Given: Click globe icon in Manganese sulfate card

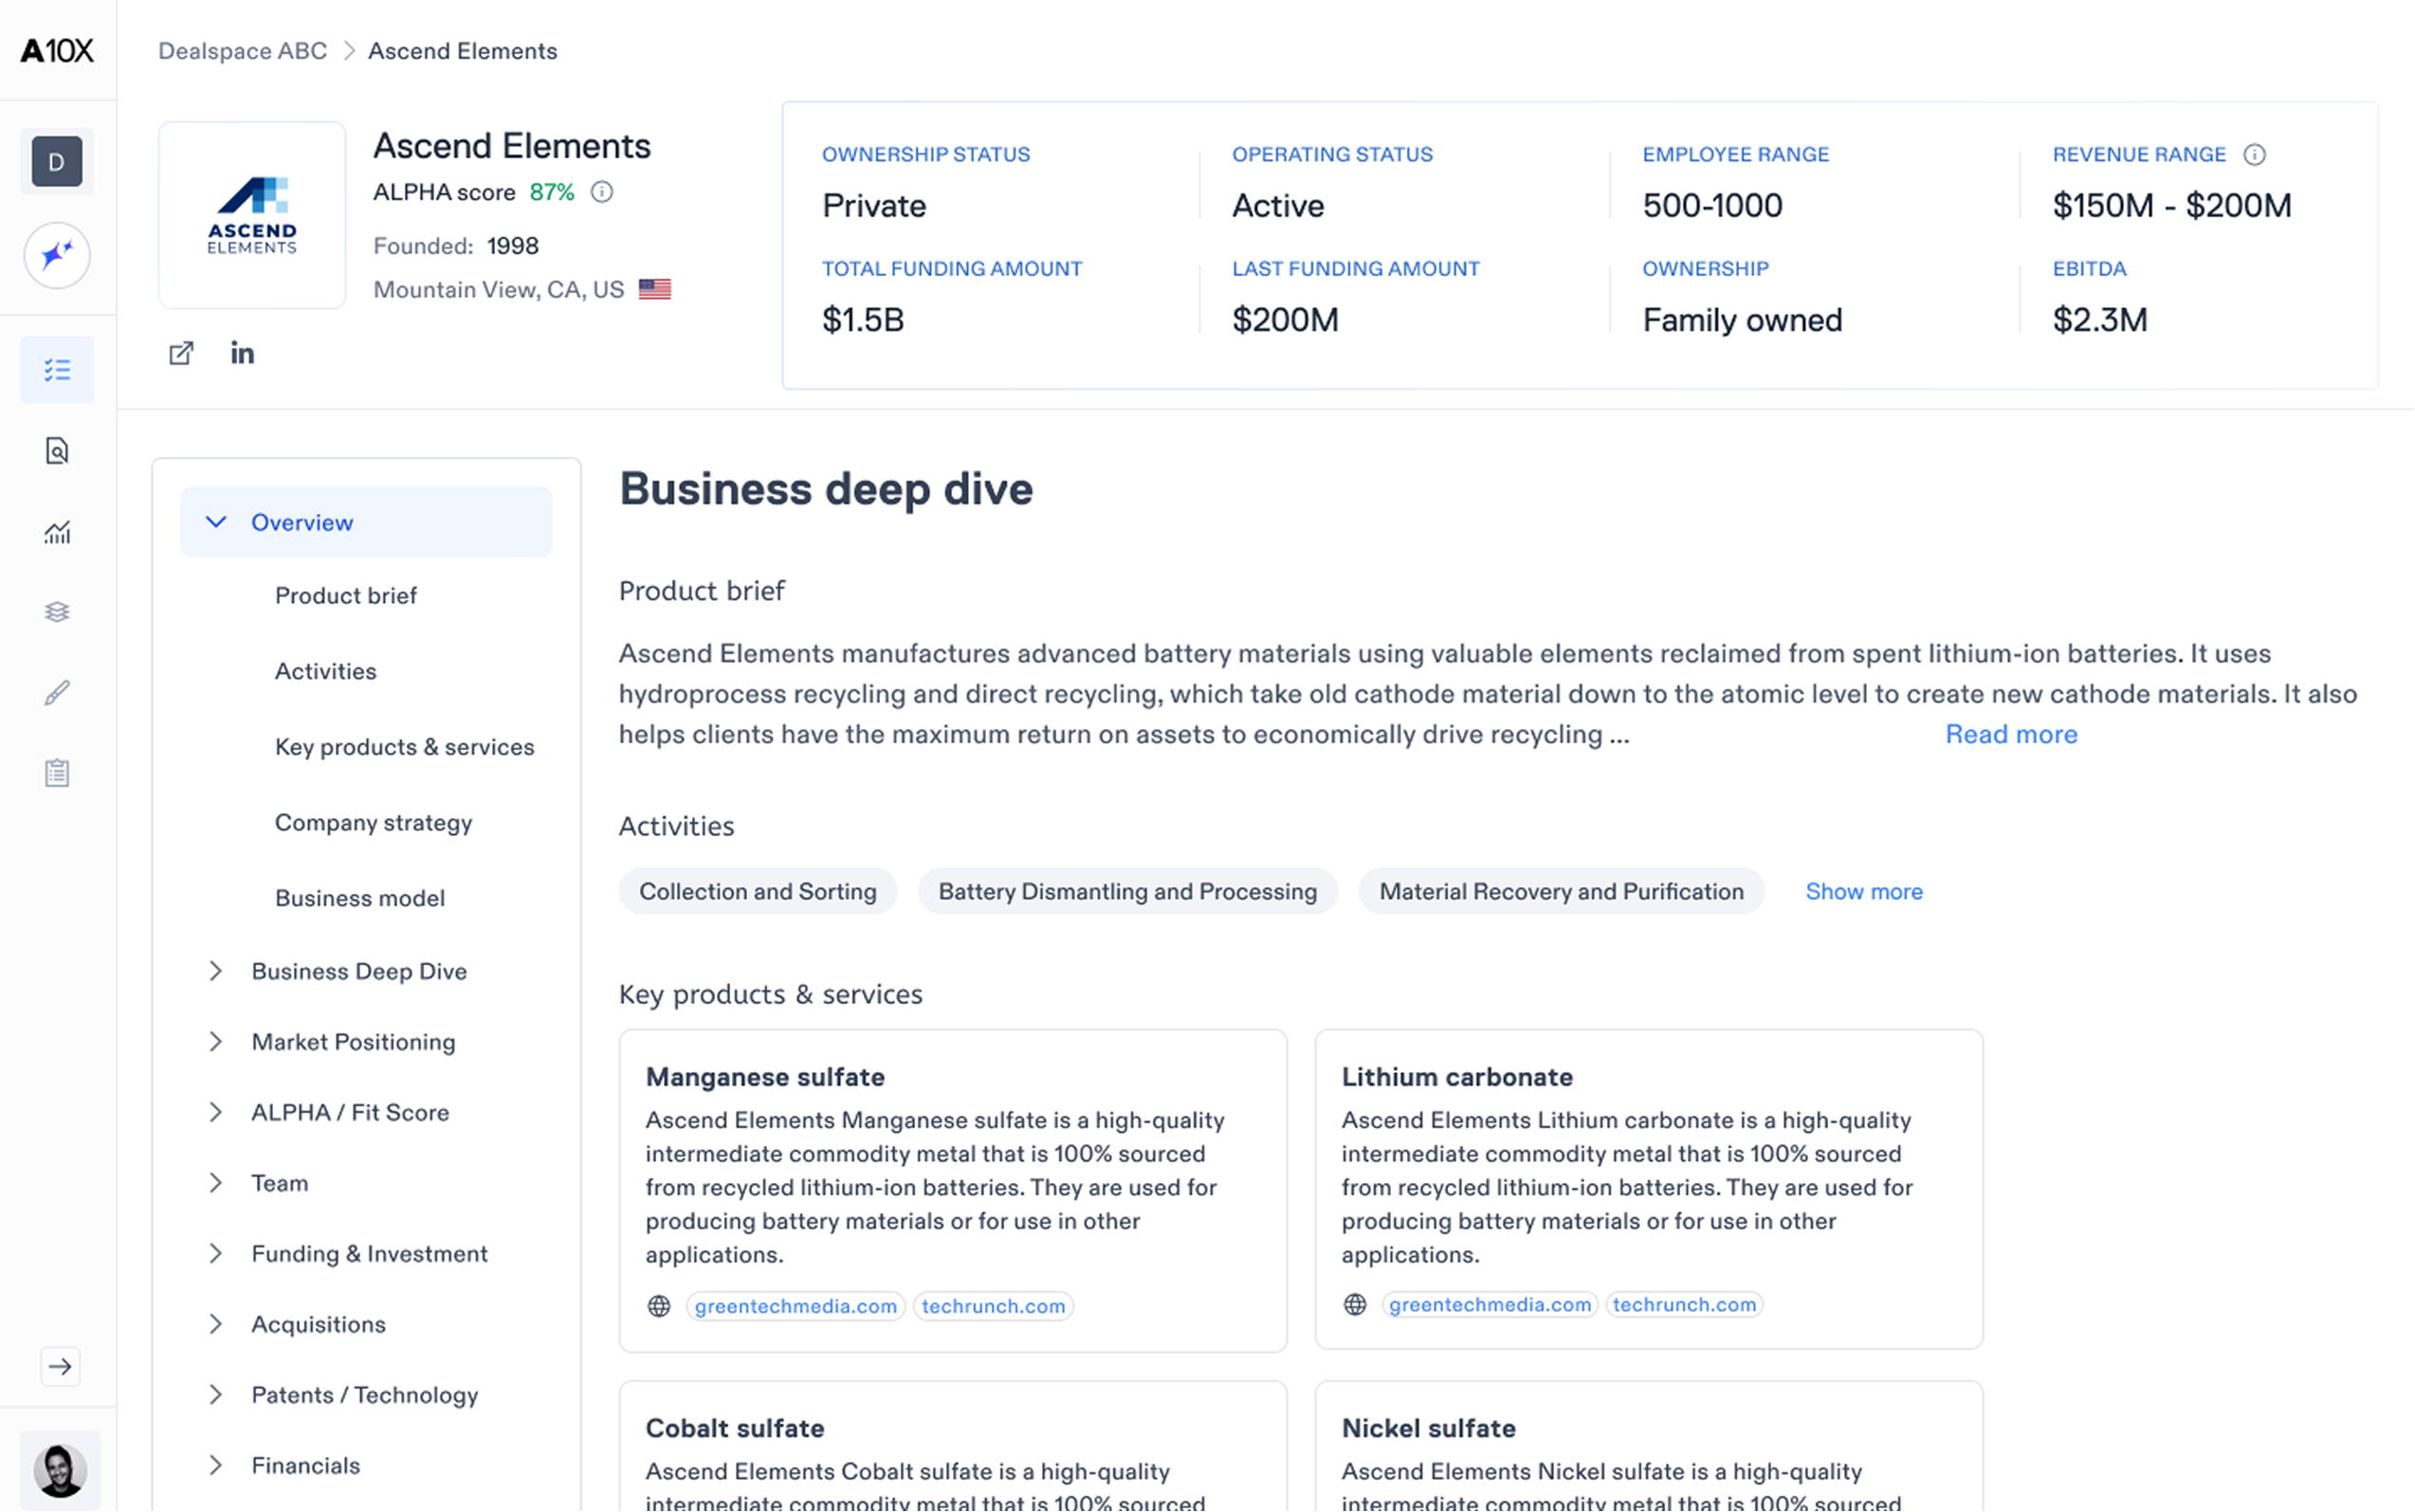Looking at the screenshot, I should tap(659, 1306).
